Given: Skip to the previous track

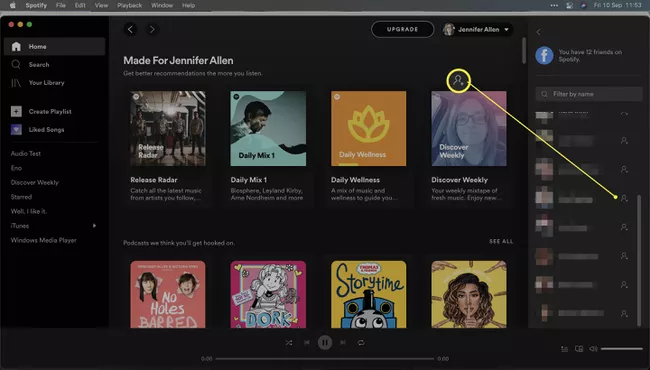Looking at the screenshot, I should 307,343.
